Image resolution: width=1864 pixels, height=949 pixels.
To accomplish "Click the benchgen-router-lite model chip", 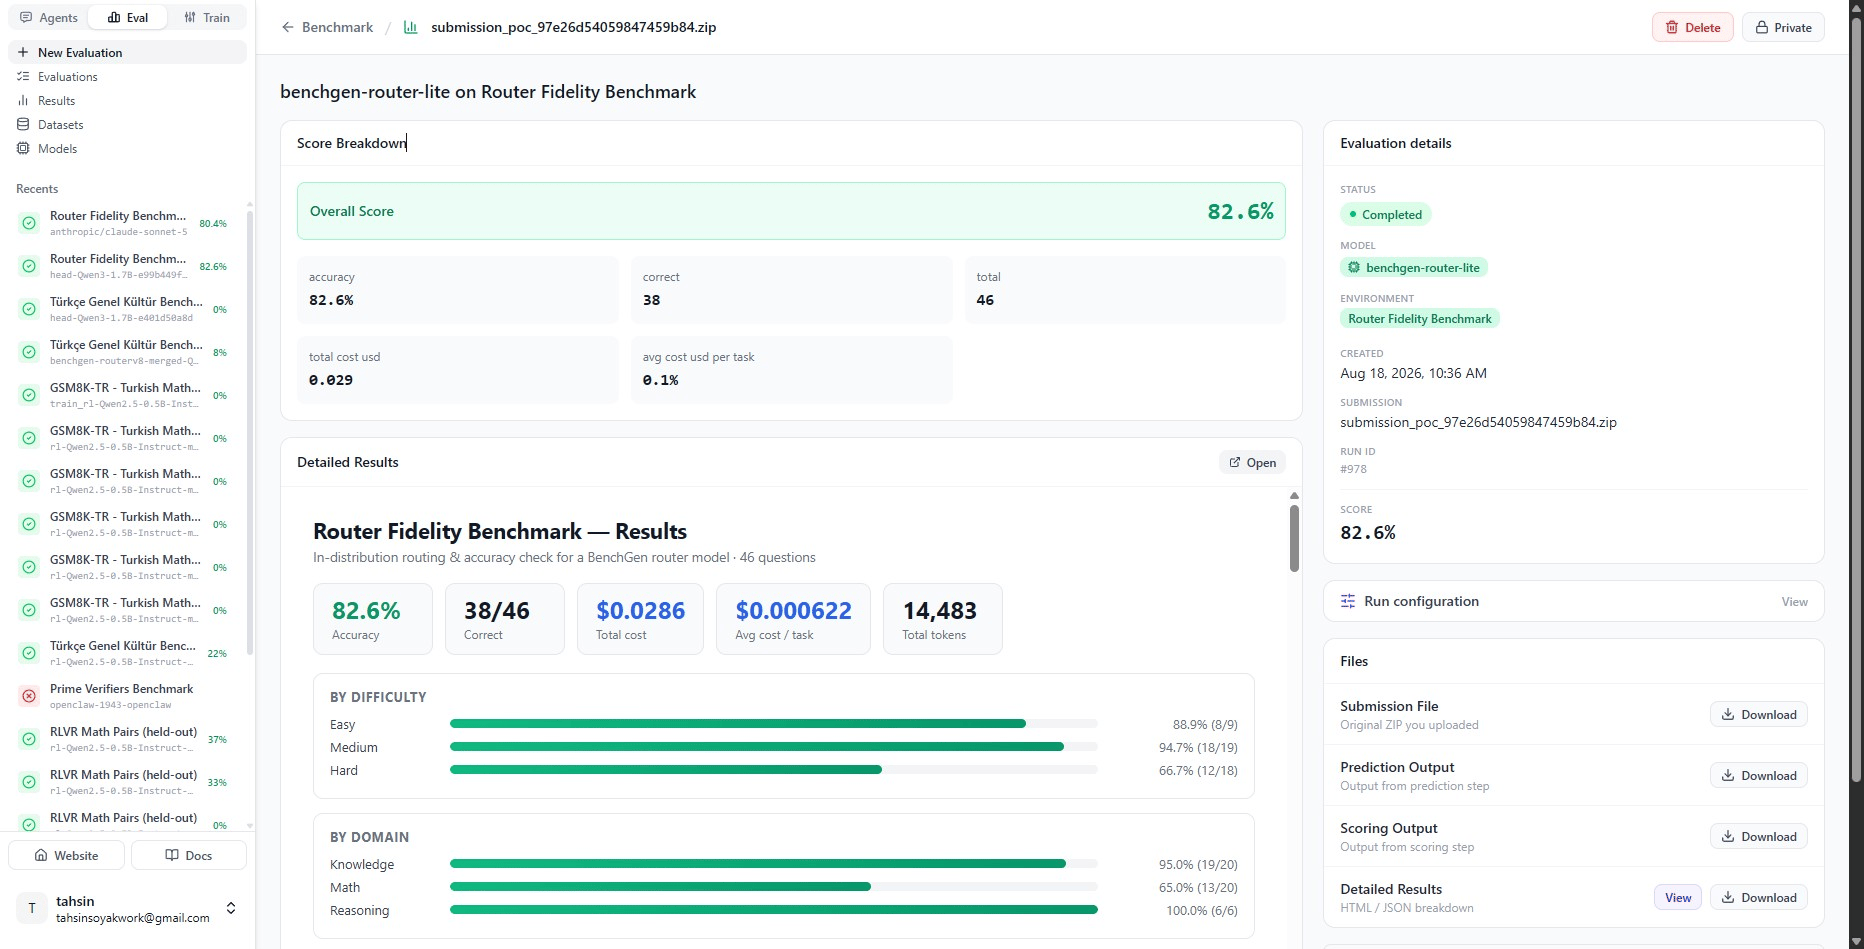I will (x=1414, y=267).
